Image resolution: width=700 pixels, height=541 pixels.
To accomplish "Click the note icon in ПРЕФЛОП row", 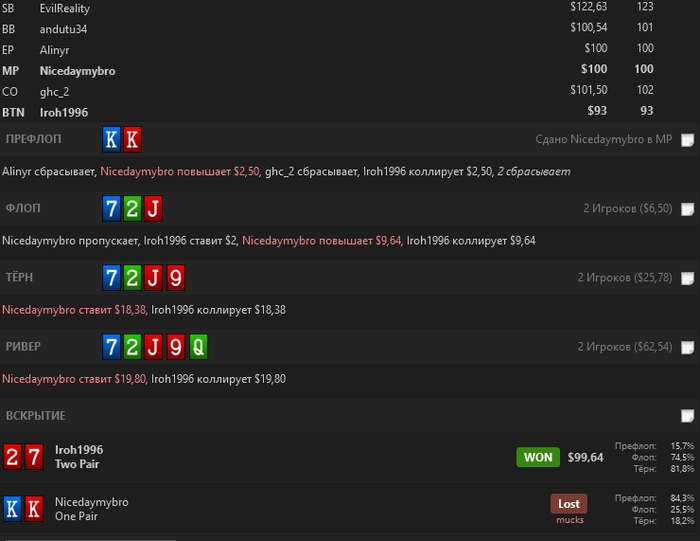I will click(688, 140).
